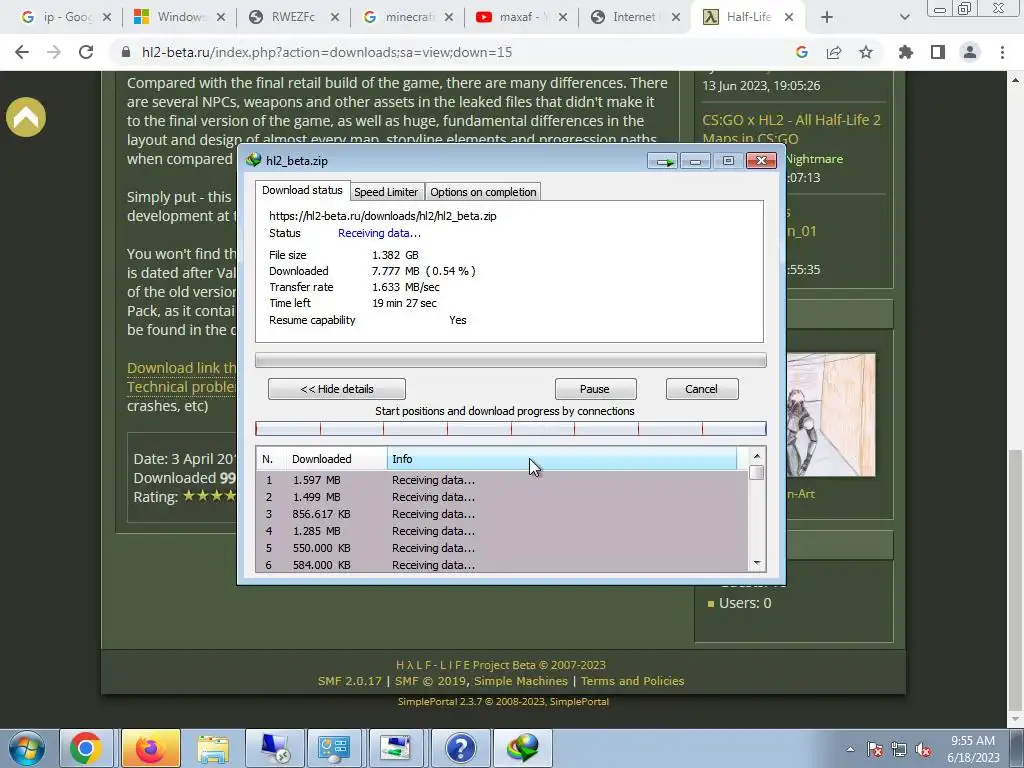Screen dimensions: 1024x768
Task: Click the Info column header
Action: click(562, 459)
